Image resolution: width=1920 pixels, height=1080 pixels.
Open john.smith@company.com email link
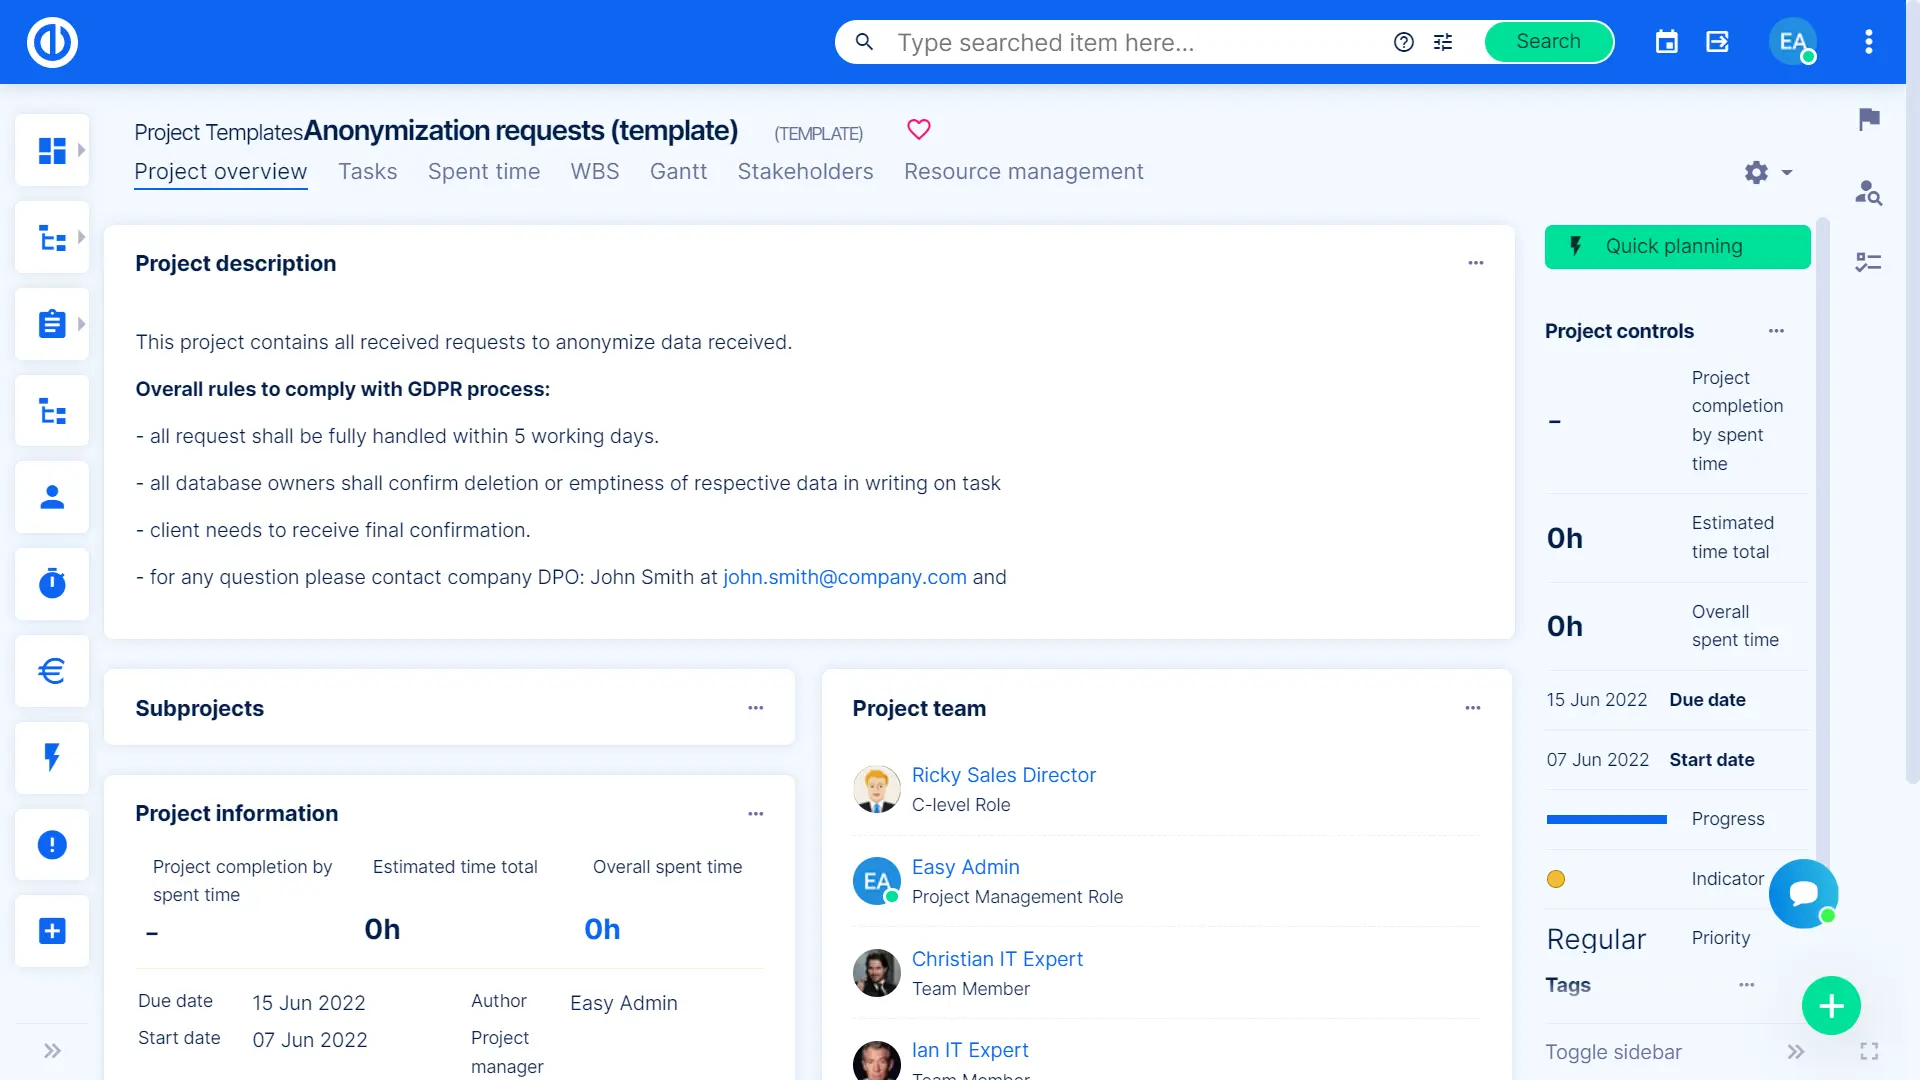tap(844, 578)
